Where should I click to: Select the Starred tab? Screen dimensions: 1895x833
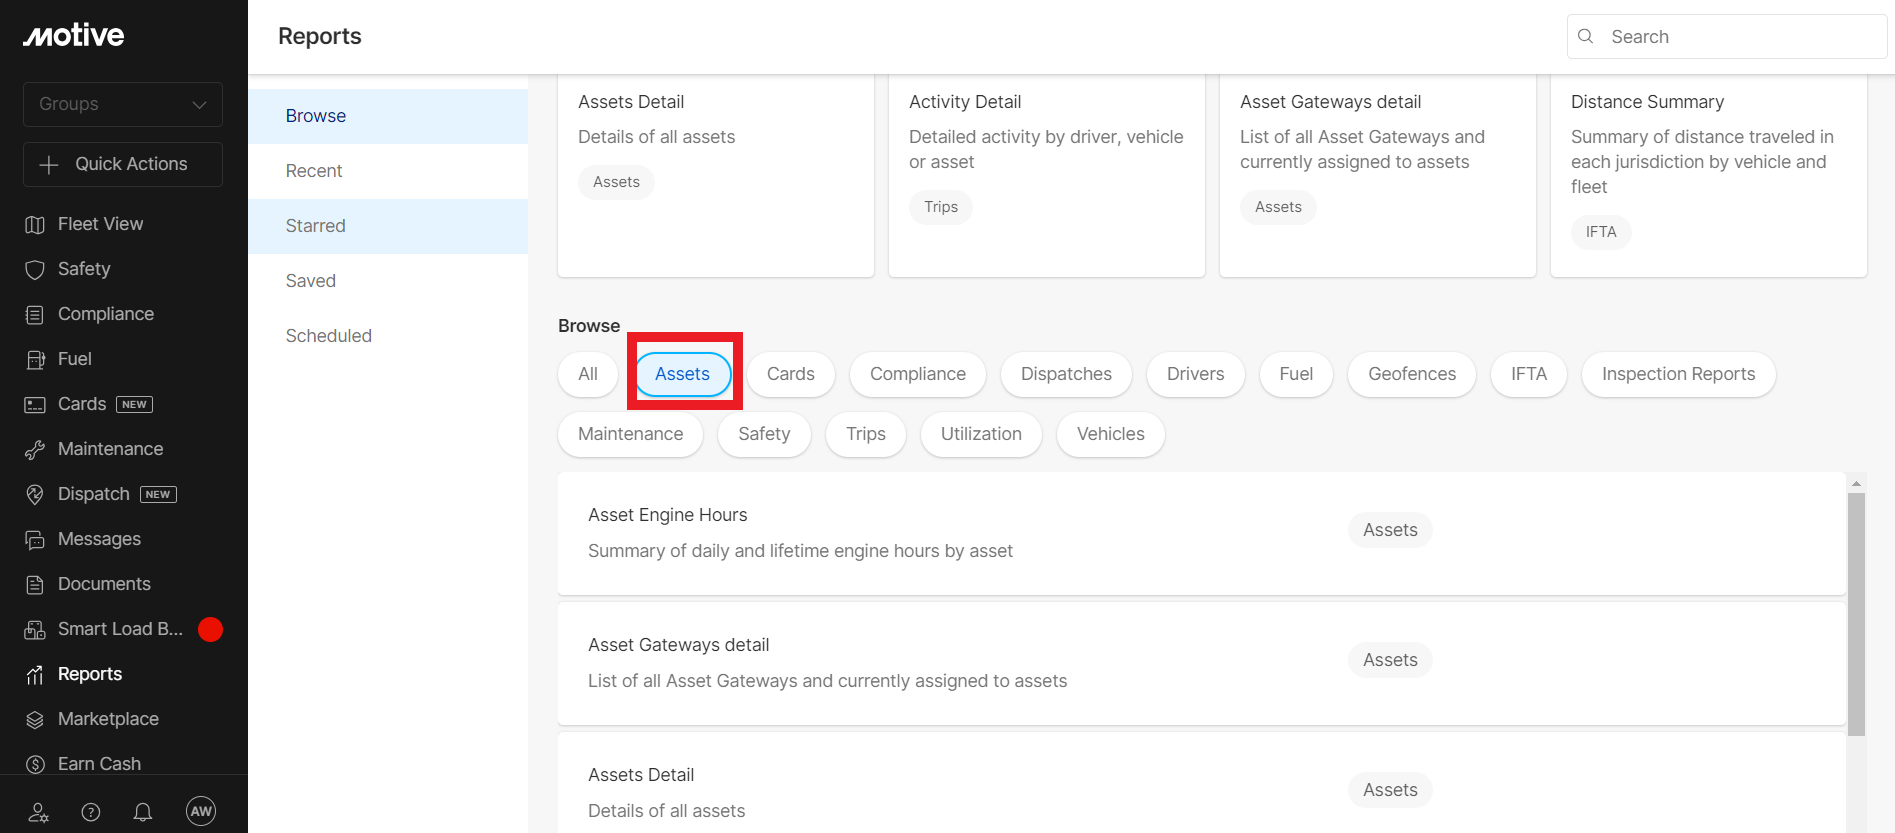[x=388, y=226]
